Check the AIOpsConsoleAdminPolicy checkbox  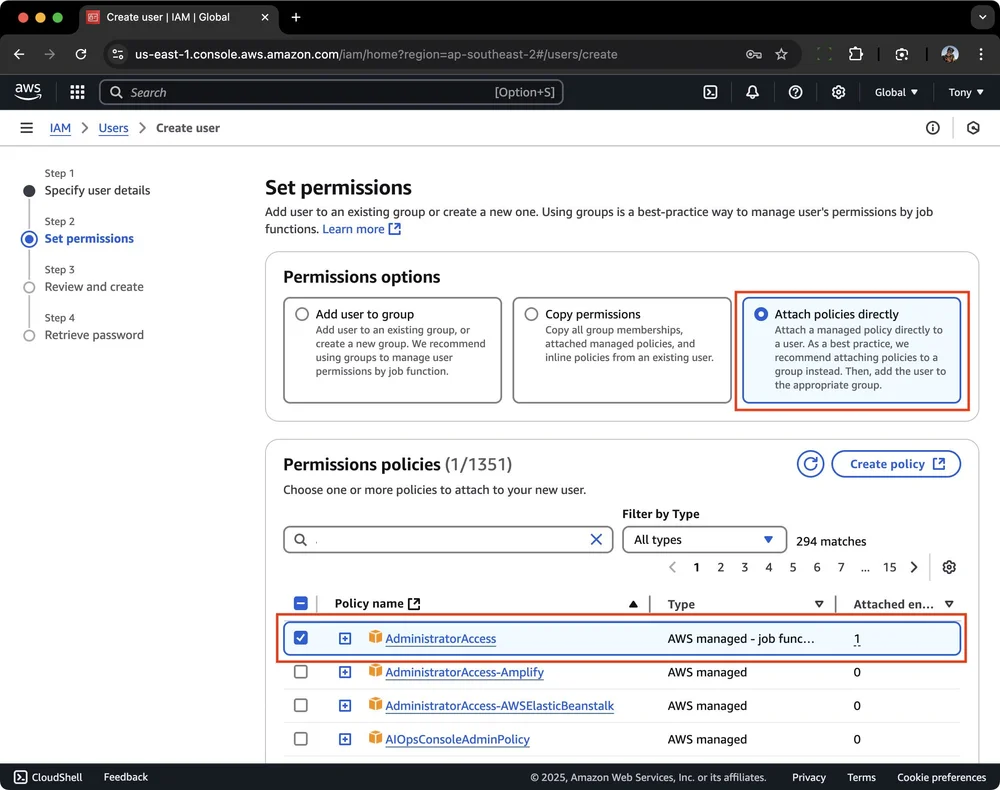point(300,738)
